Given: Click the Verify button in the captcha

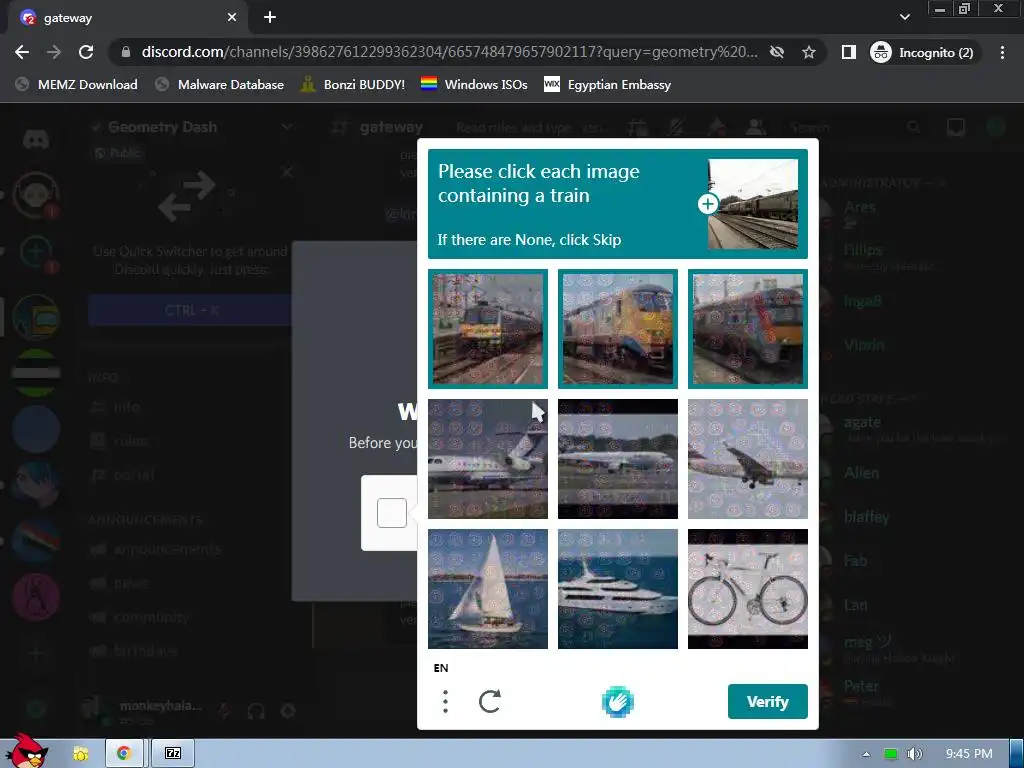Looking at the screenshot, I should tap(767, 701).
